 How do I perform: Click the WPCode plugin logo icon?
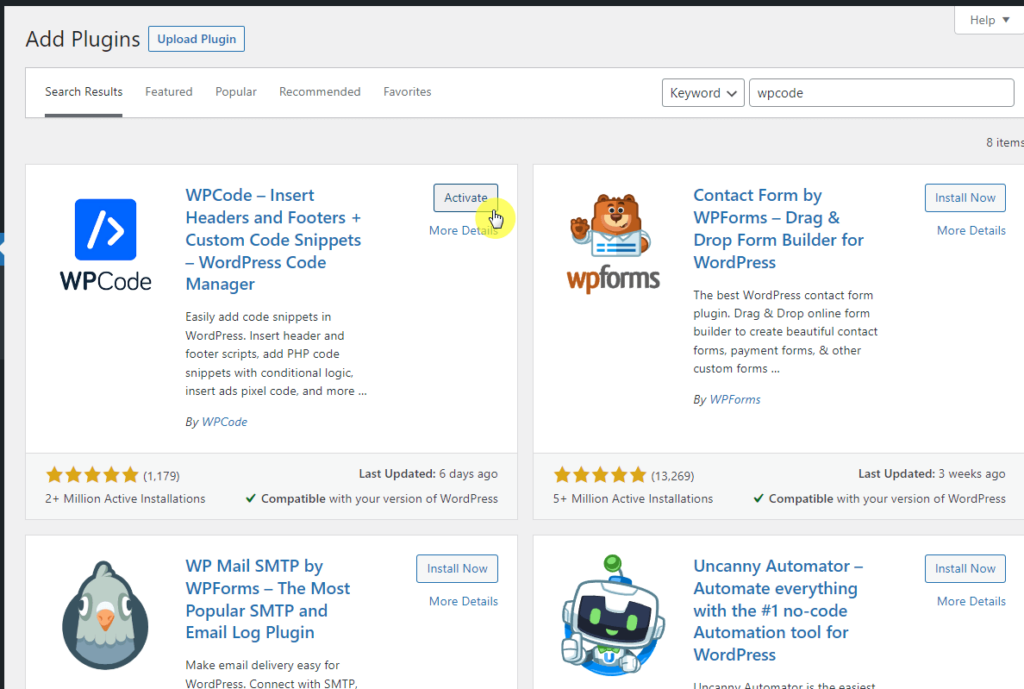coord(105,244)
